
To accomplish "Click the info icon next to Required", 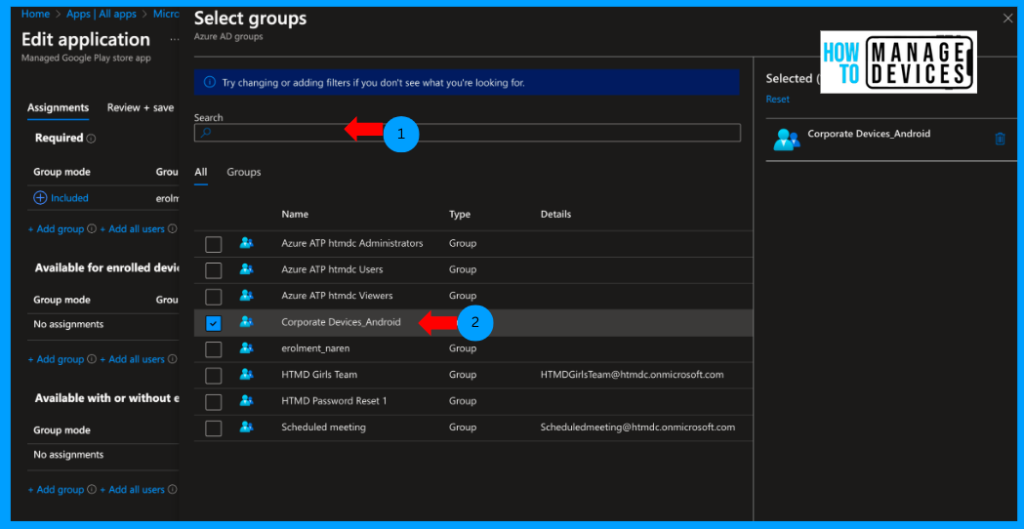I will click(91, 138).
